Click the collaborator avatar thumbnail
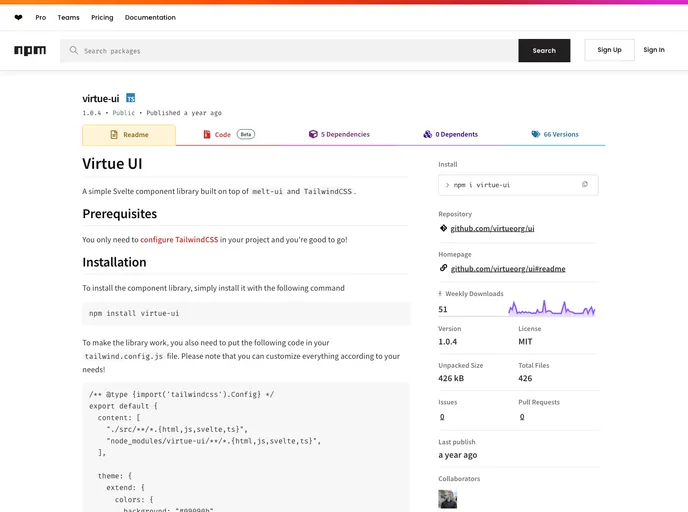 pyautogui.click(x=448, y=499)
